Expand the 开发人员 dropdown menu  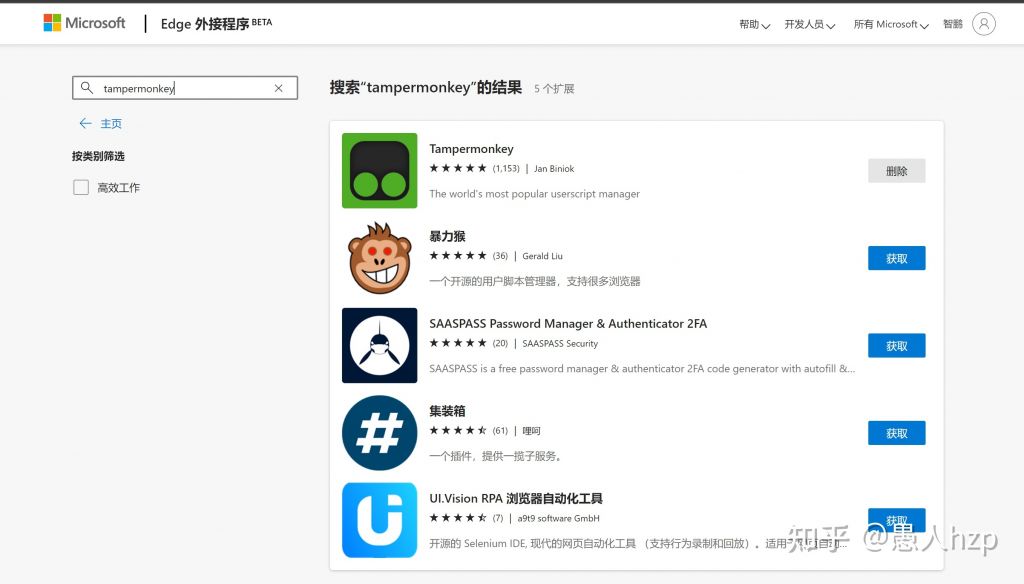(809, 25)
